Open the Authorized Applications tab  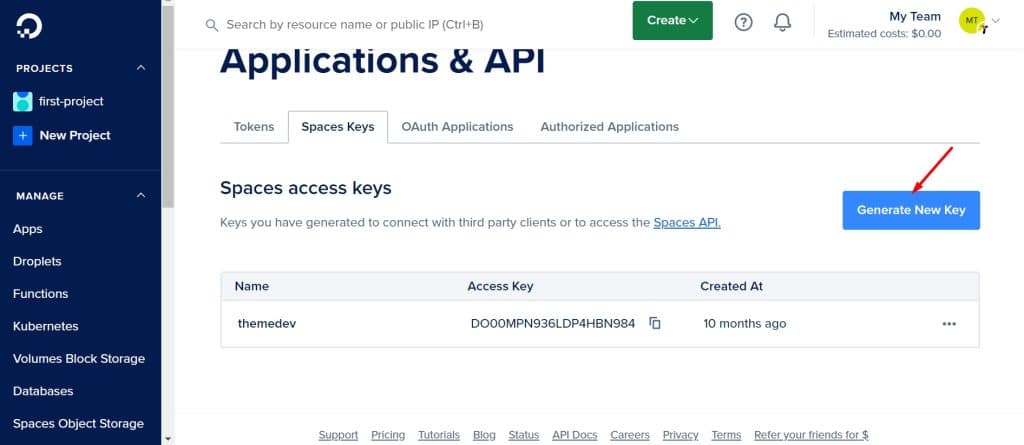[x=609, y=127]
